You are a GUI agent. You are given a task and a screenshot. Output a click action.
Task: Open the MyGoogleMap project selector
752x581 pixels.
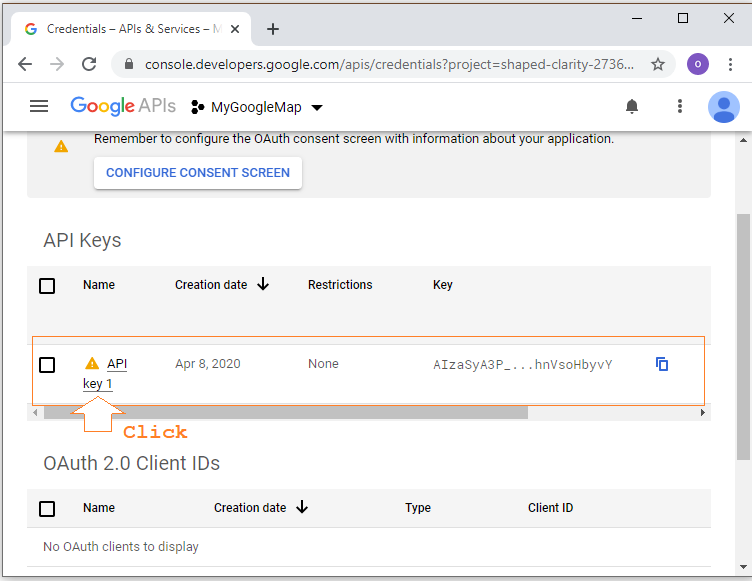tap(257, 107)
